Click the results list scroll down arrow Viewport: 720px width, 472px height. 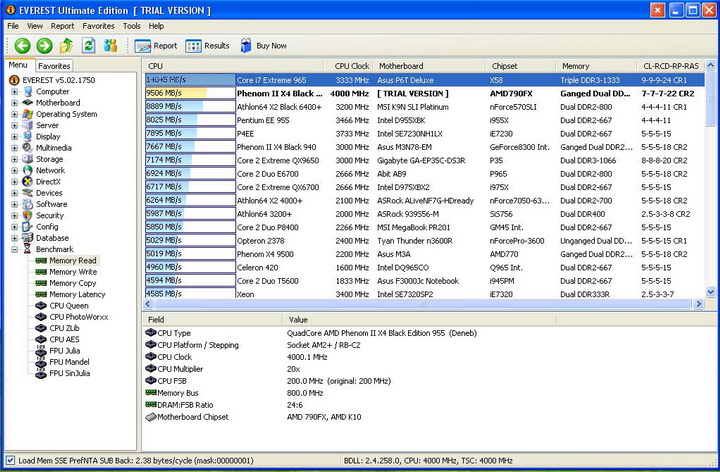(x=710, y=292)
